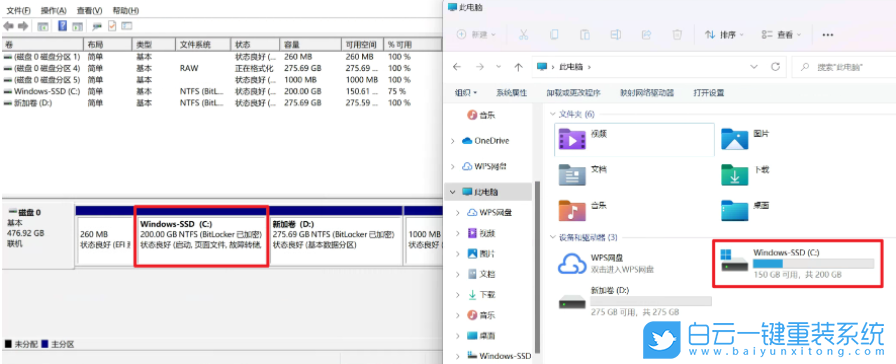The image size is (896, 364).
Task: Sort by the 可用空间 column header
Action: click(x=362, y=45)
